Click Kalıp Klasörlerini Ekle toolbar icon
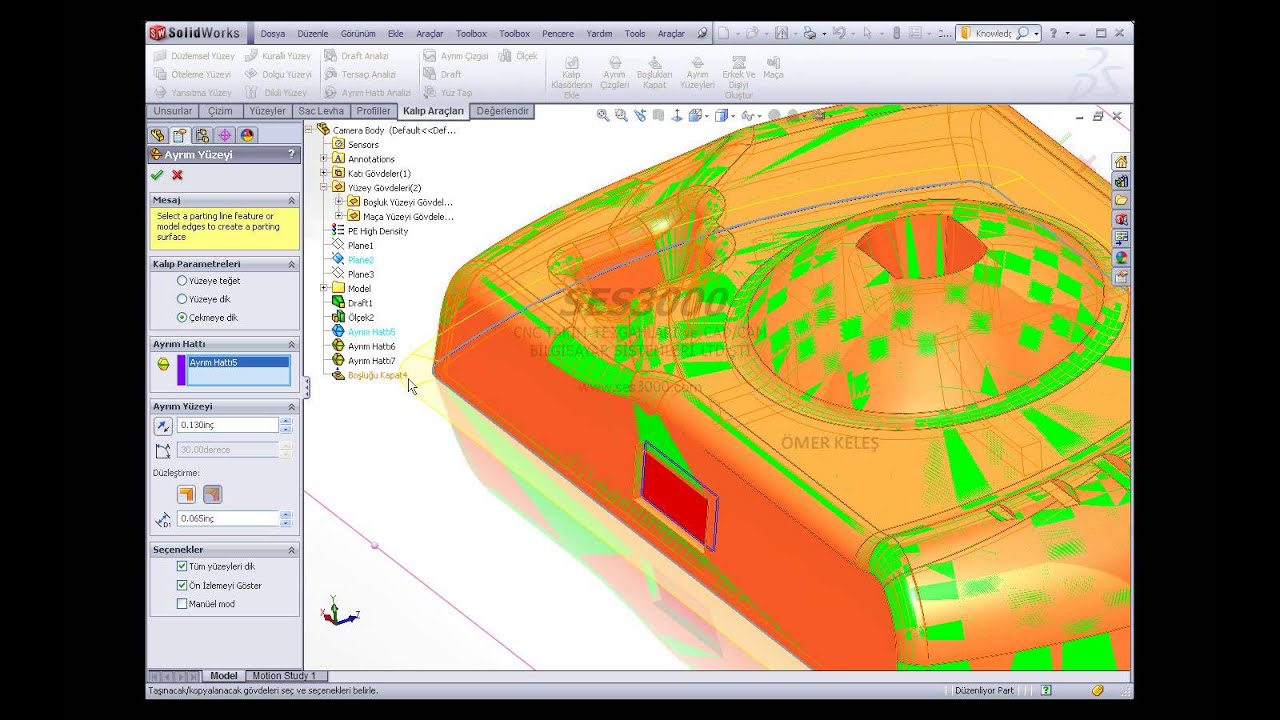Image resolution: width=1280 pixels, height=720 pixels. 571,77
